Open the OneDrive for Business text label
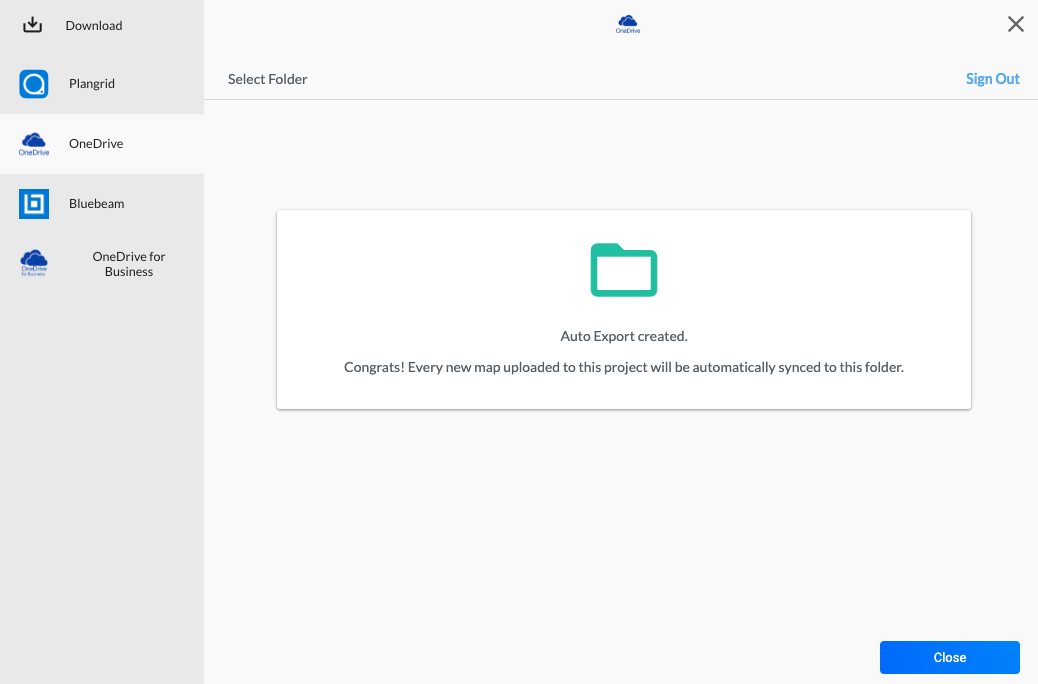Viewport: 1038px width, 684px height. (x=129, y=264)
